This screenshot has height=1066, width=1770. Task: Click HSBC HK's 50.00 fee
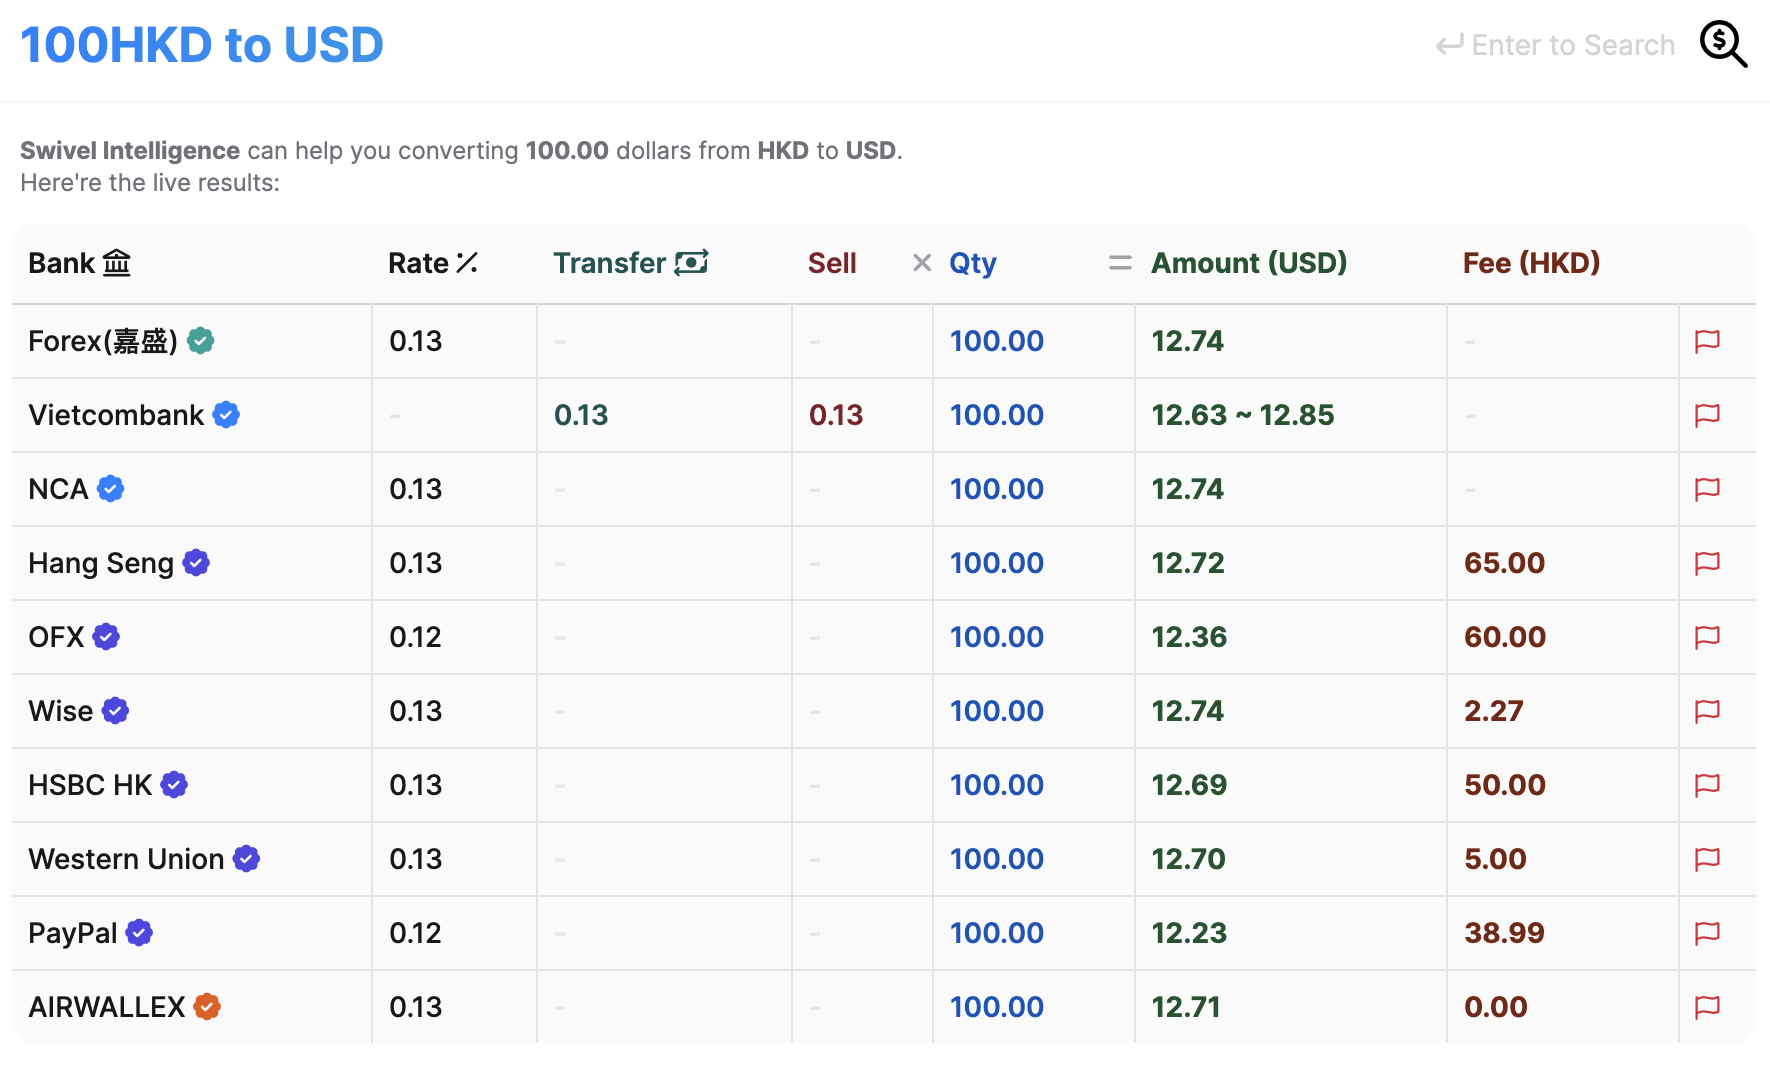[1505, 785]
